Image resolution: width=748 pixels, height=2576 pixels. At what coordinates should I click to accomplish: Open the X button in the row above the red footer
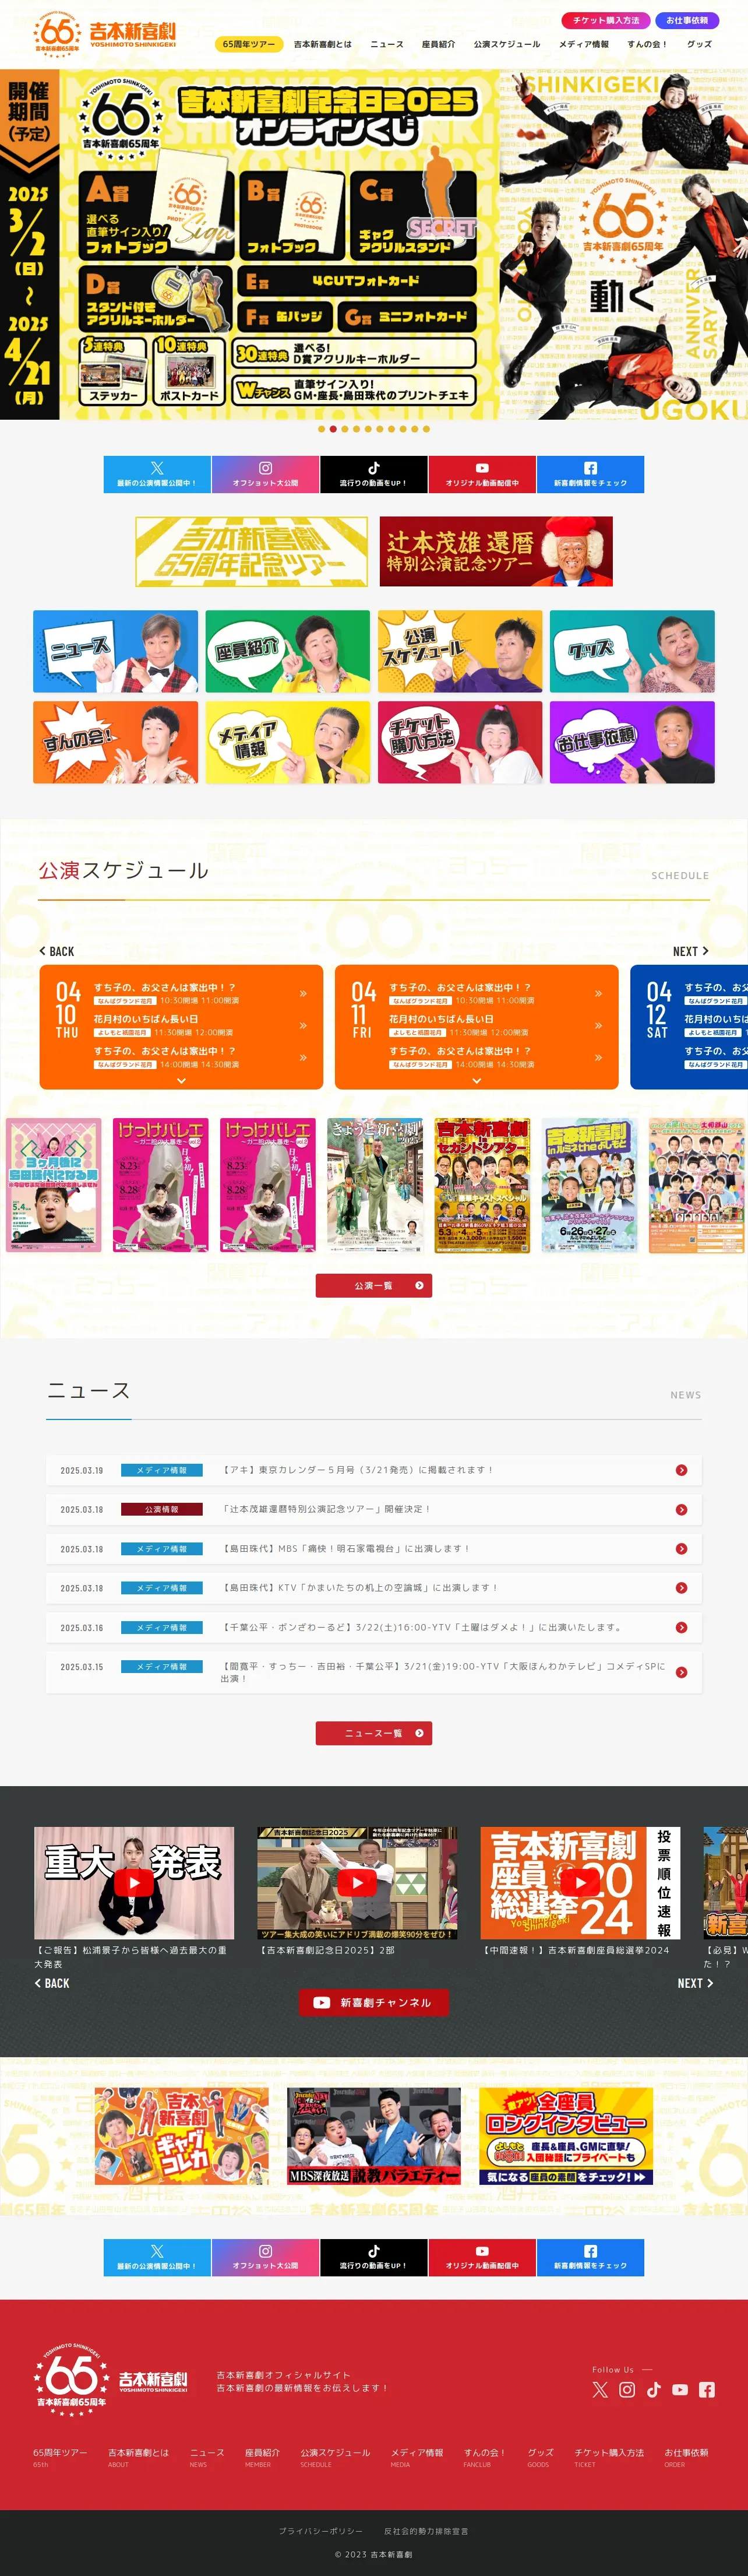click(x=157, y=2257)
